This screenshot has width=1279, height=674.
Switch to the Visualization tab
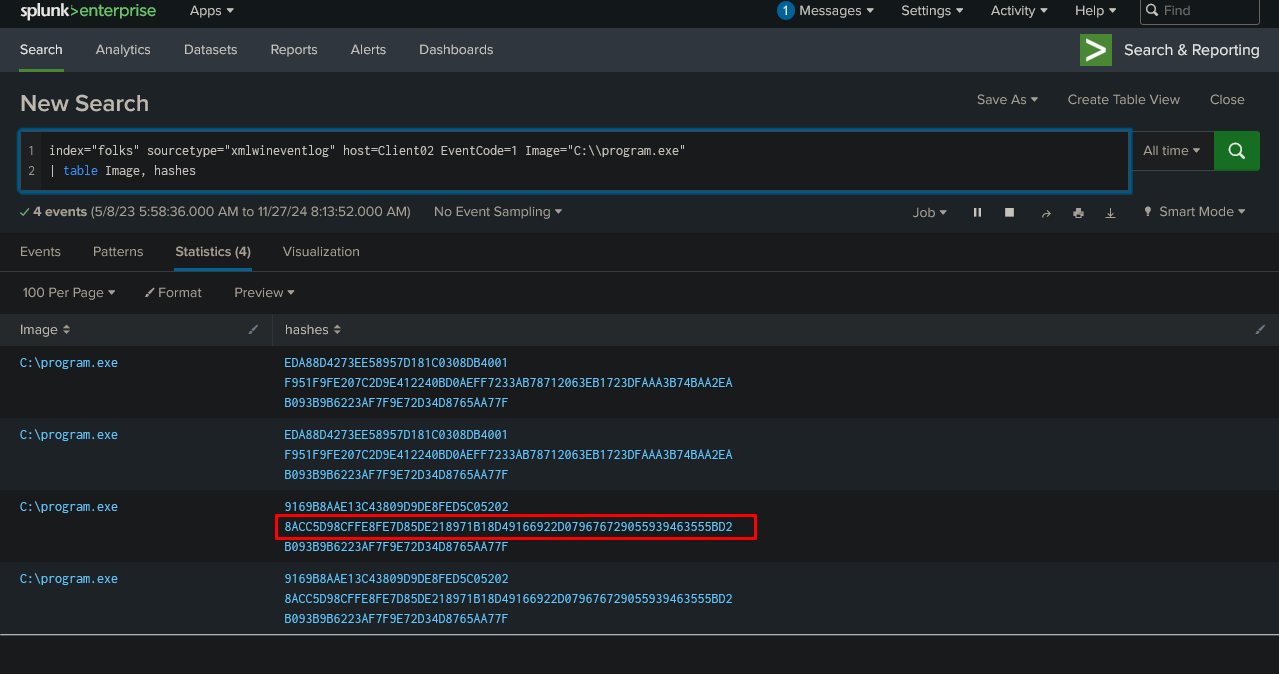tap(321, 252)
